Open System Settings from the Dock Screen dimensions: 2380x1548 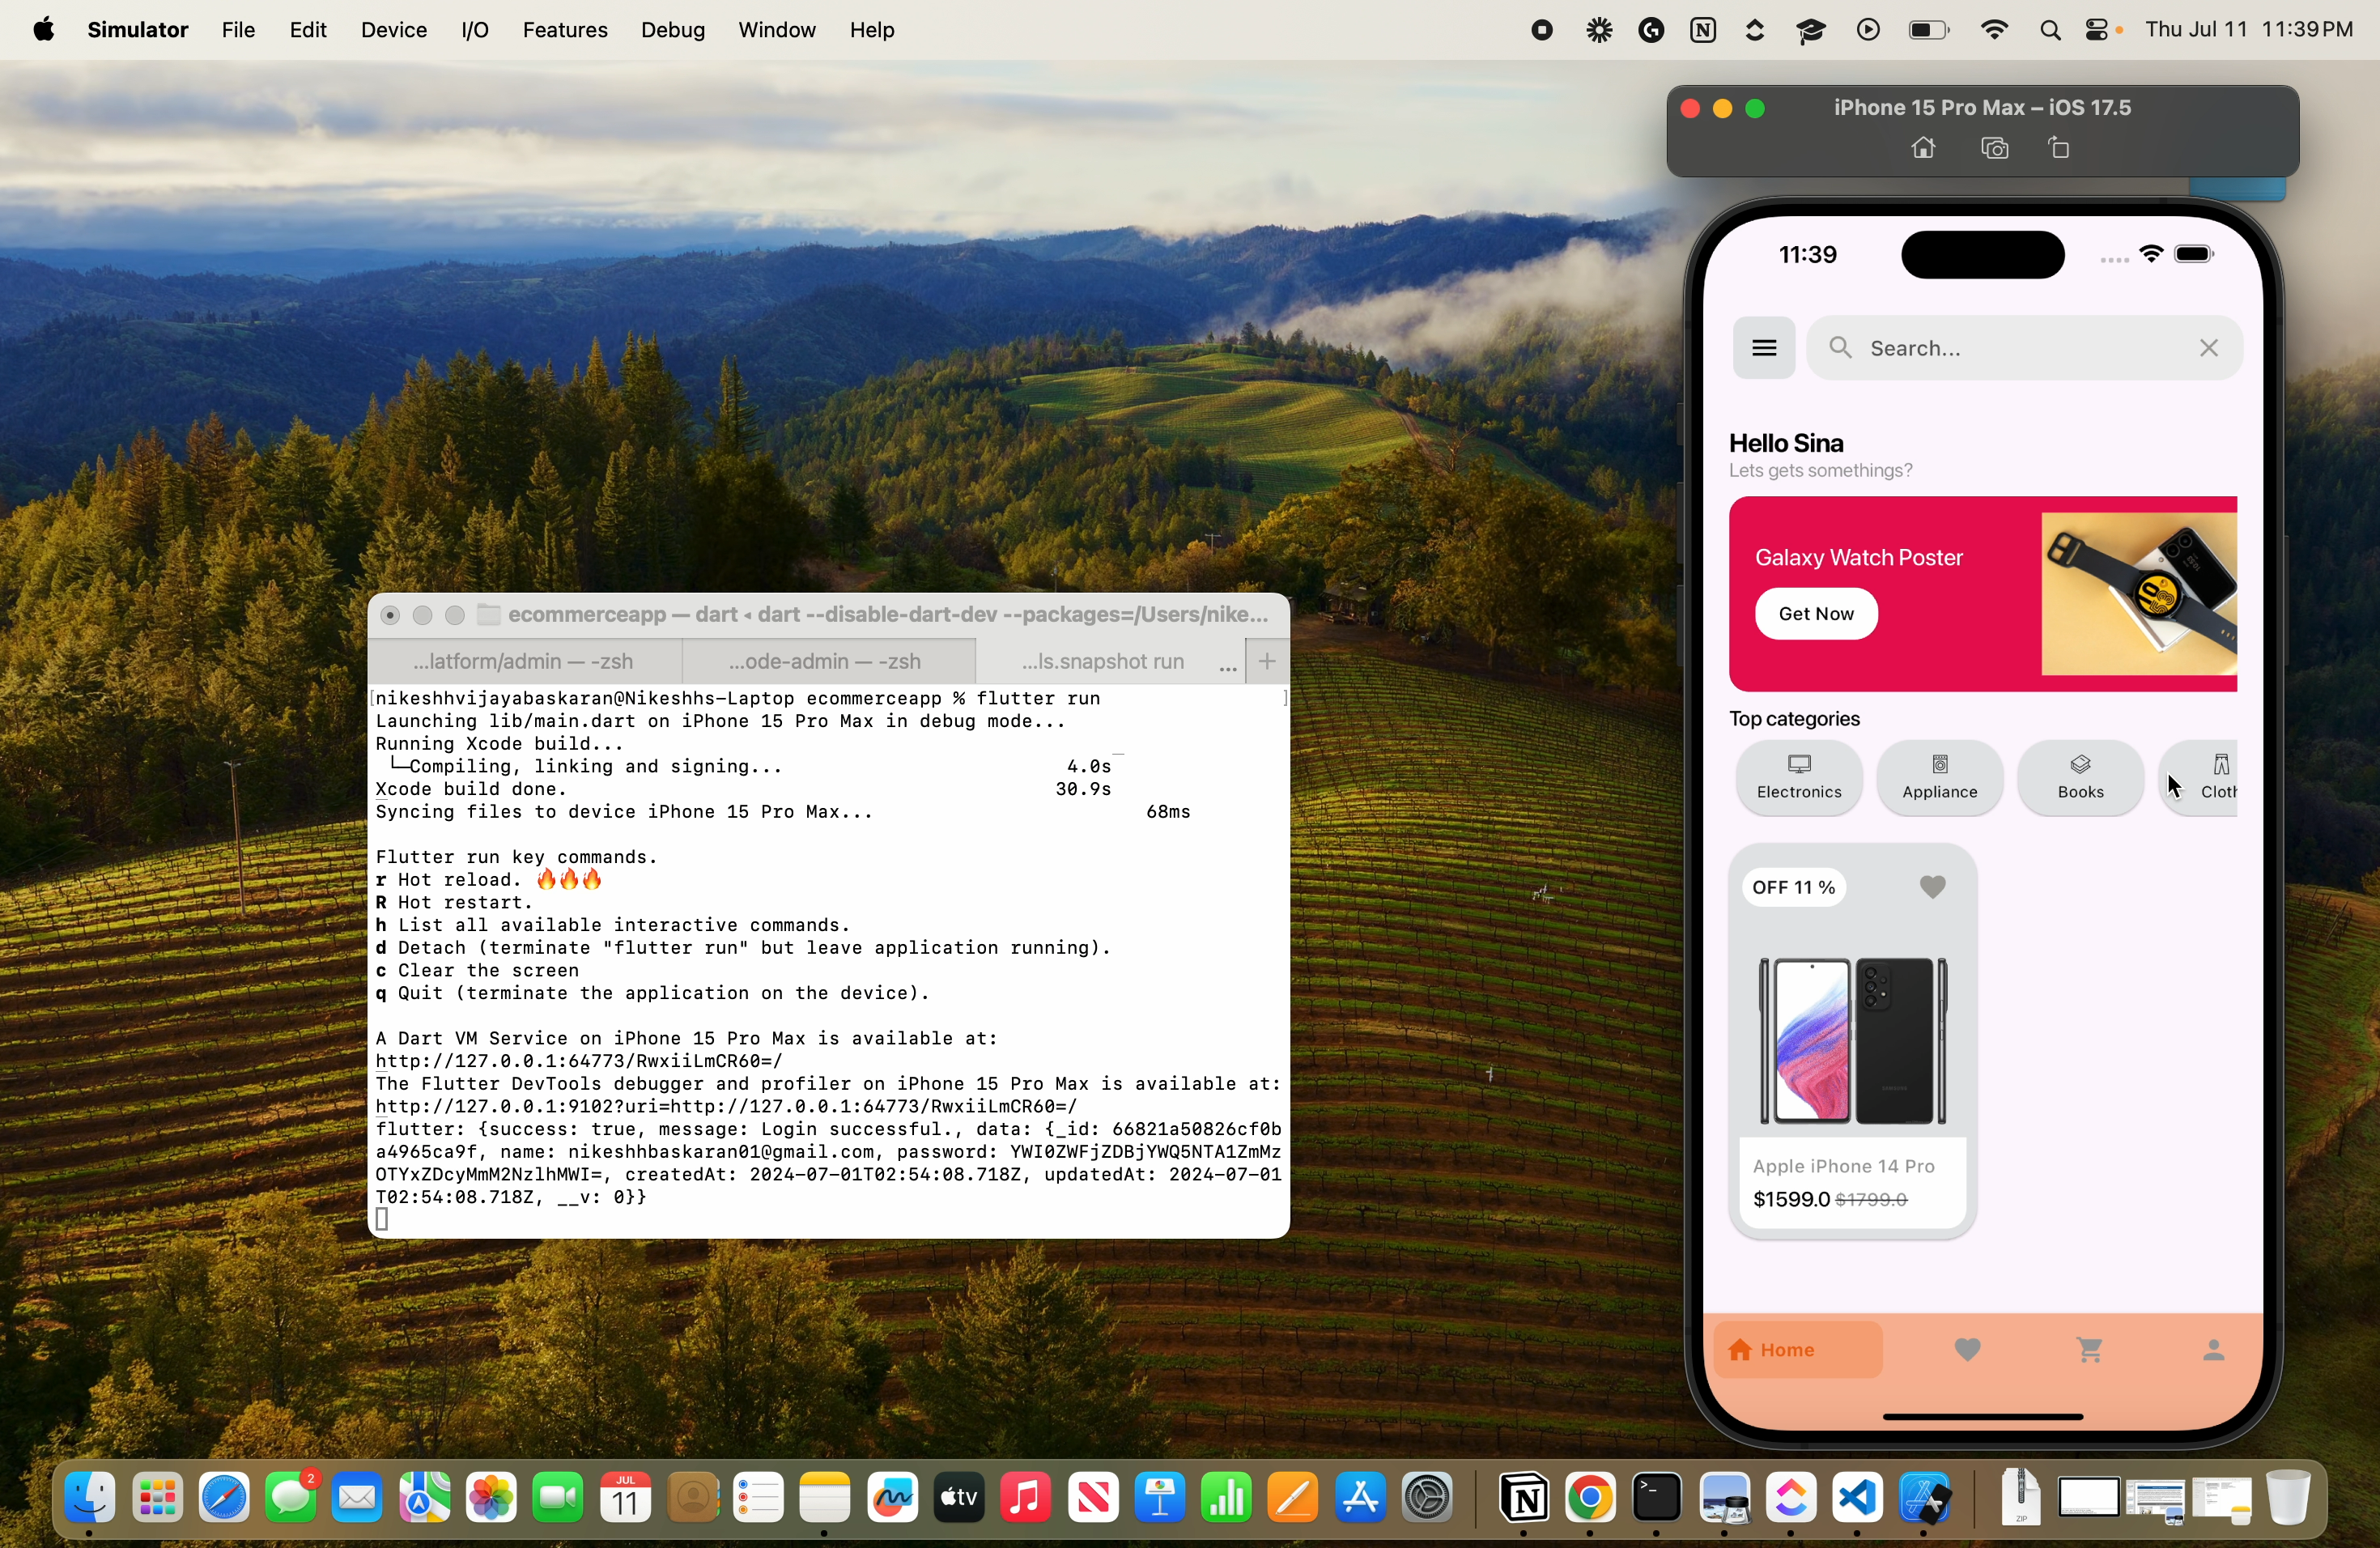coord(1428,1497)
